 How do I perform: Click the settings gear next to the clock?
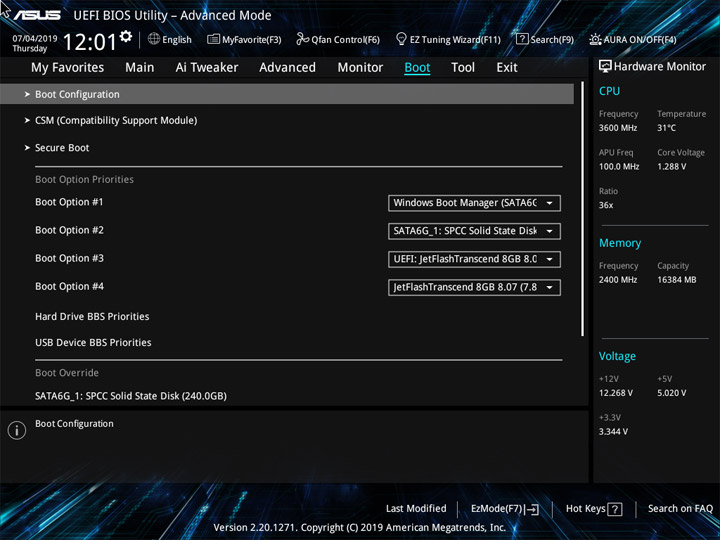click(x=126, y=36)
